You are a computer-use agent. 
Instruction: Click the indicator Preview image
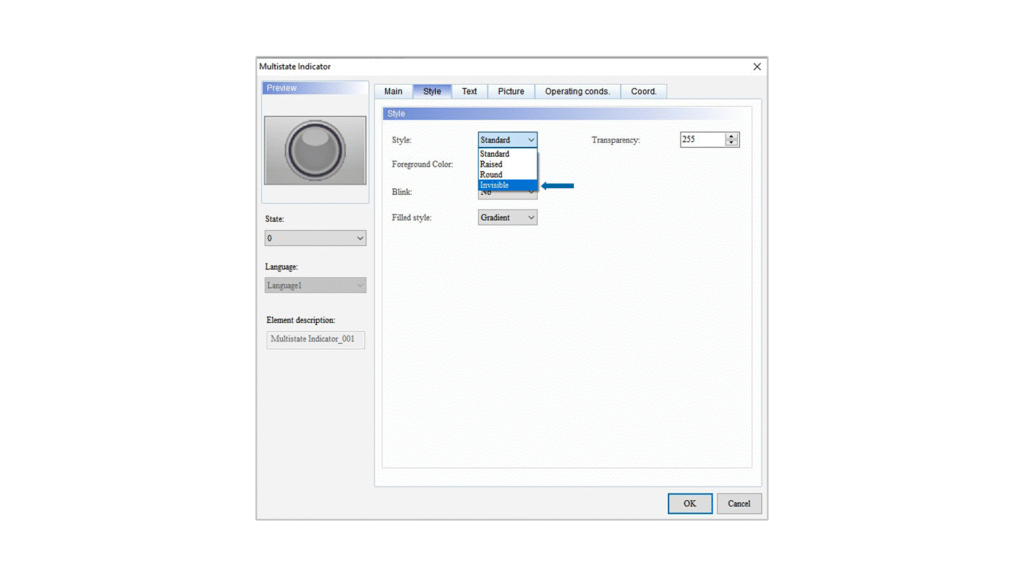[315, 150]
